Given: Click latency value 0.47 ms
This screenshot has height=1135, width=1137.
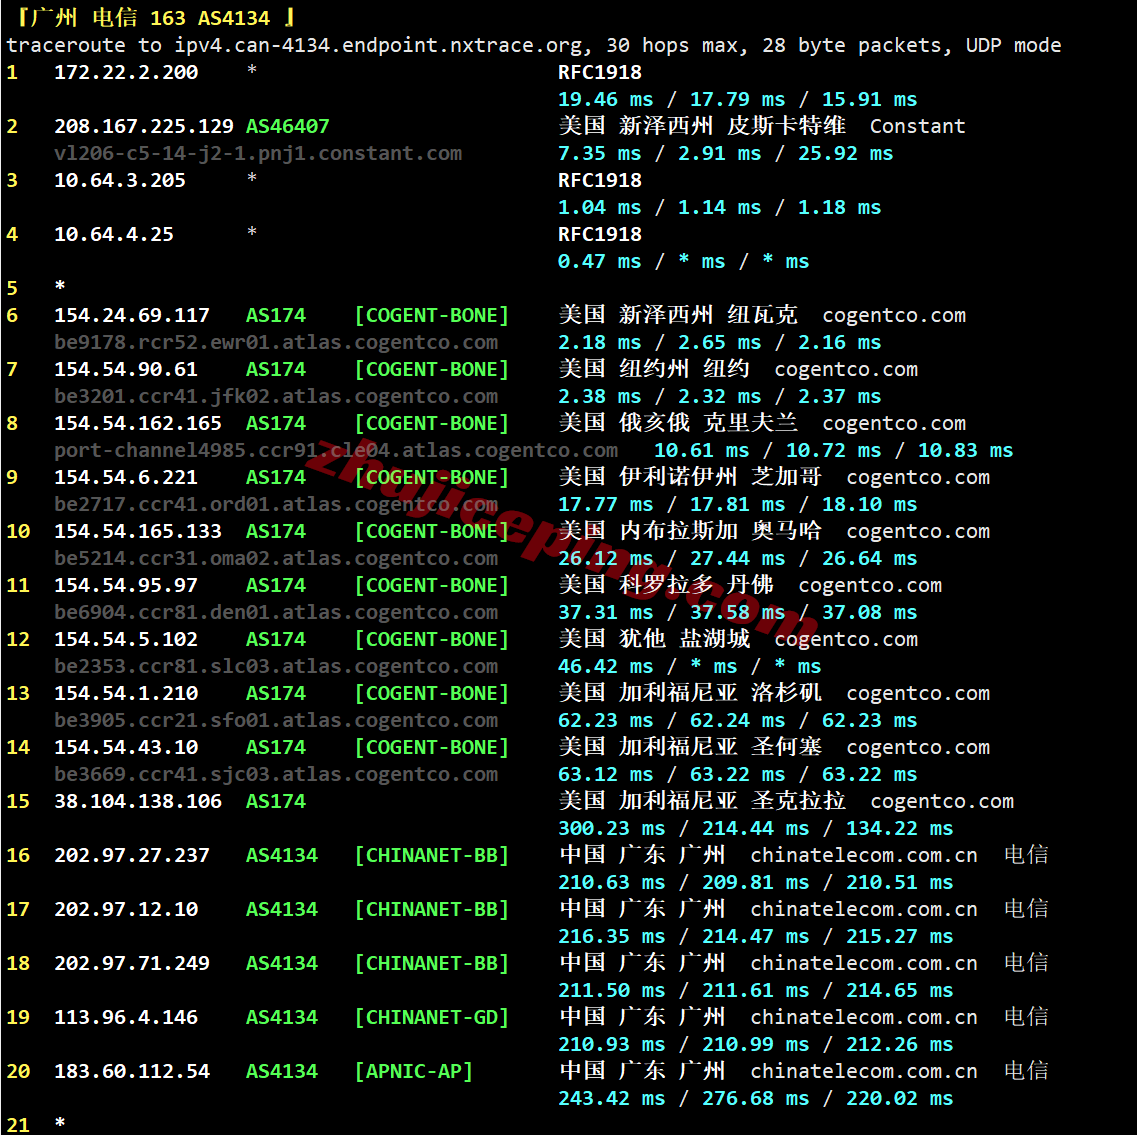Looking at the screenshot, I should (599, 262).
